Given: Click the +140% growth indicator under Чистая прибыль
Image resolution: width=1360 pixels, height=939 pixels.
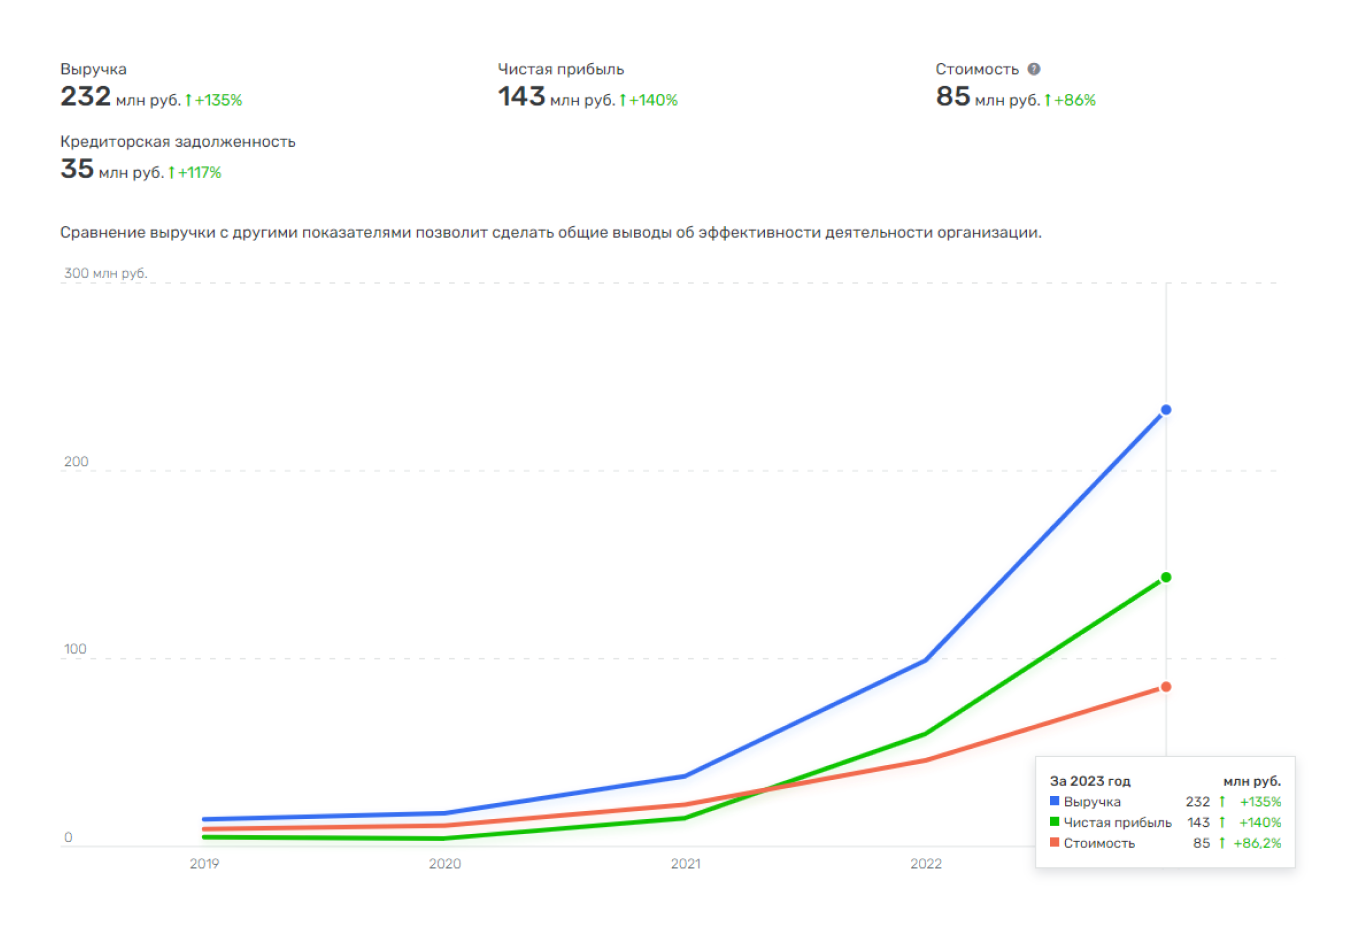Looking at the screenshot, I should (649, 100).
